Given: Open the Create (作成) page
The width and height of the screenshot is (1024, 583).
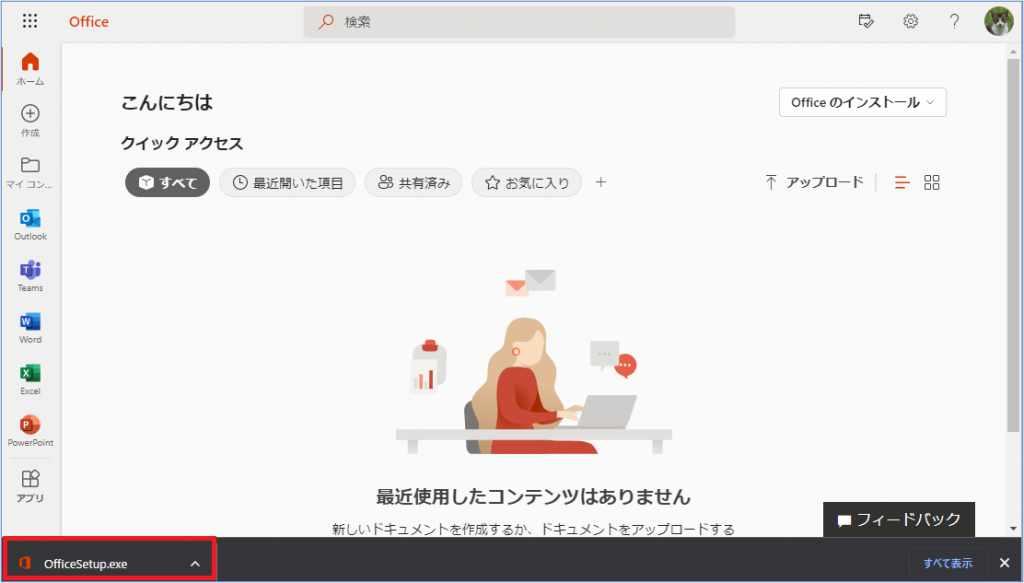Looking at the screenshot, I should (x=30, y=121).
